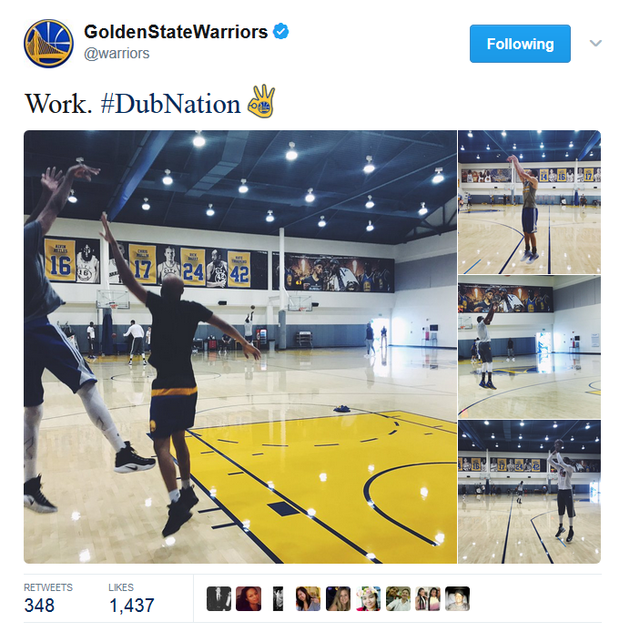Viewport: 640px width, 632px height.
Task: Click the first liker avatar in black suit
Action: click(219, 599)
